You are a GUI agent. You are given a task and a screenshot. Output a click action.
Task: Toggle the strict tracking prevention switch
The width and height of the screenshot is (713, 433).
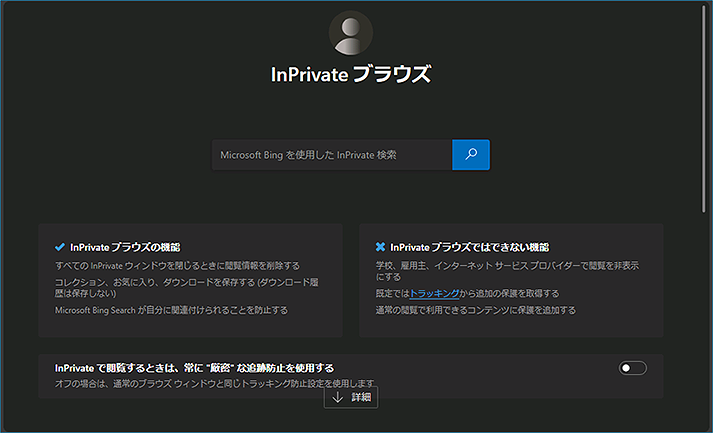[x=633, y=368]
